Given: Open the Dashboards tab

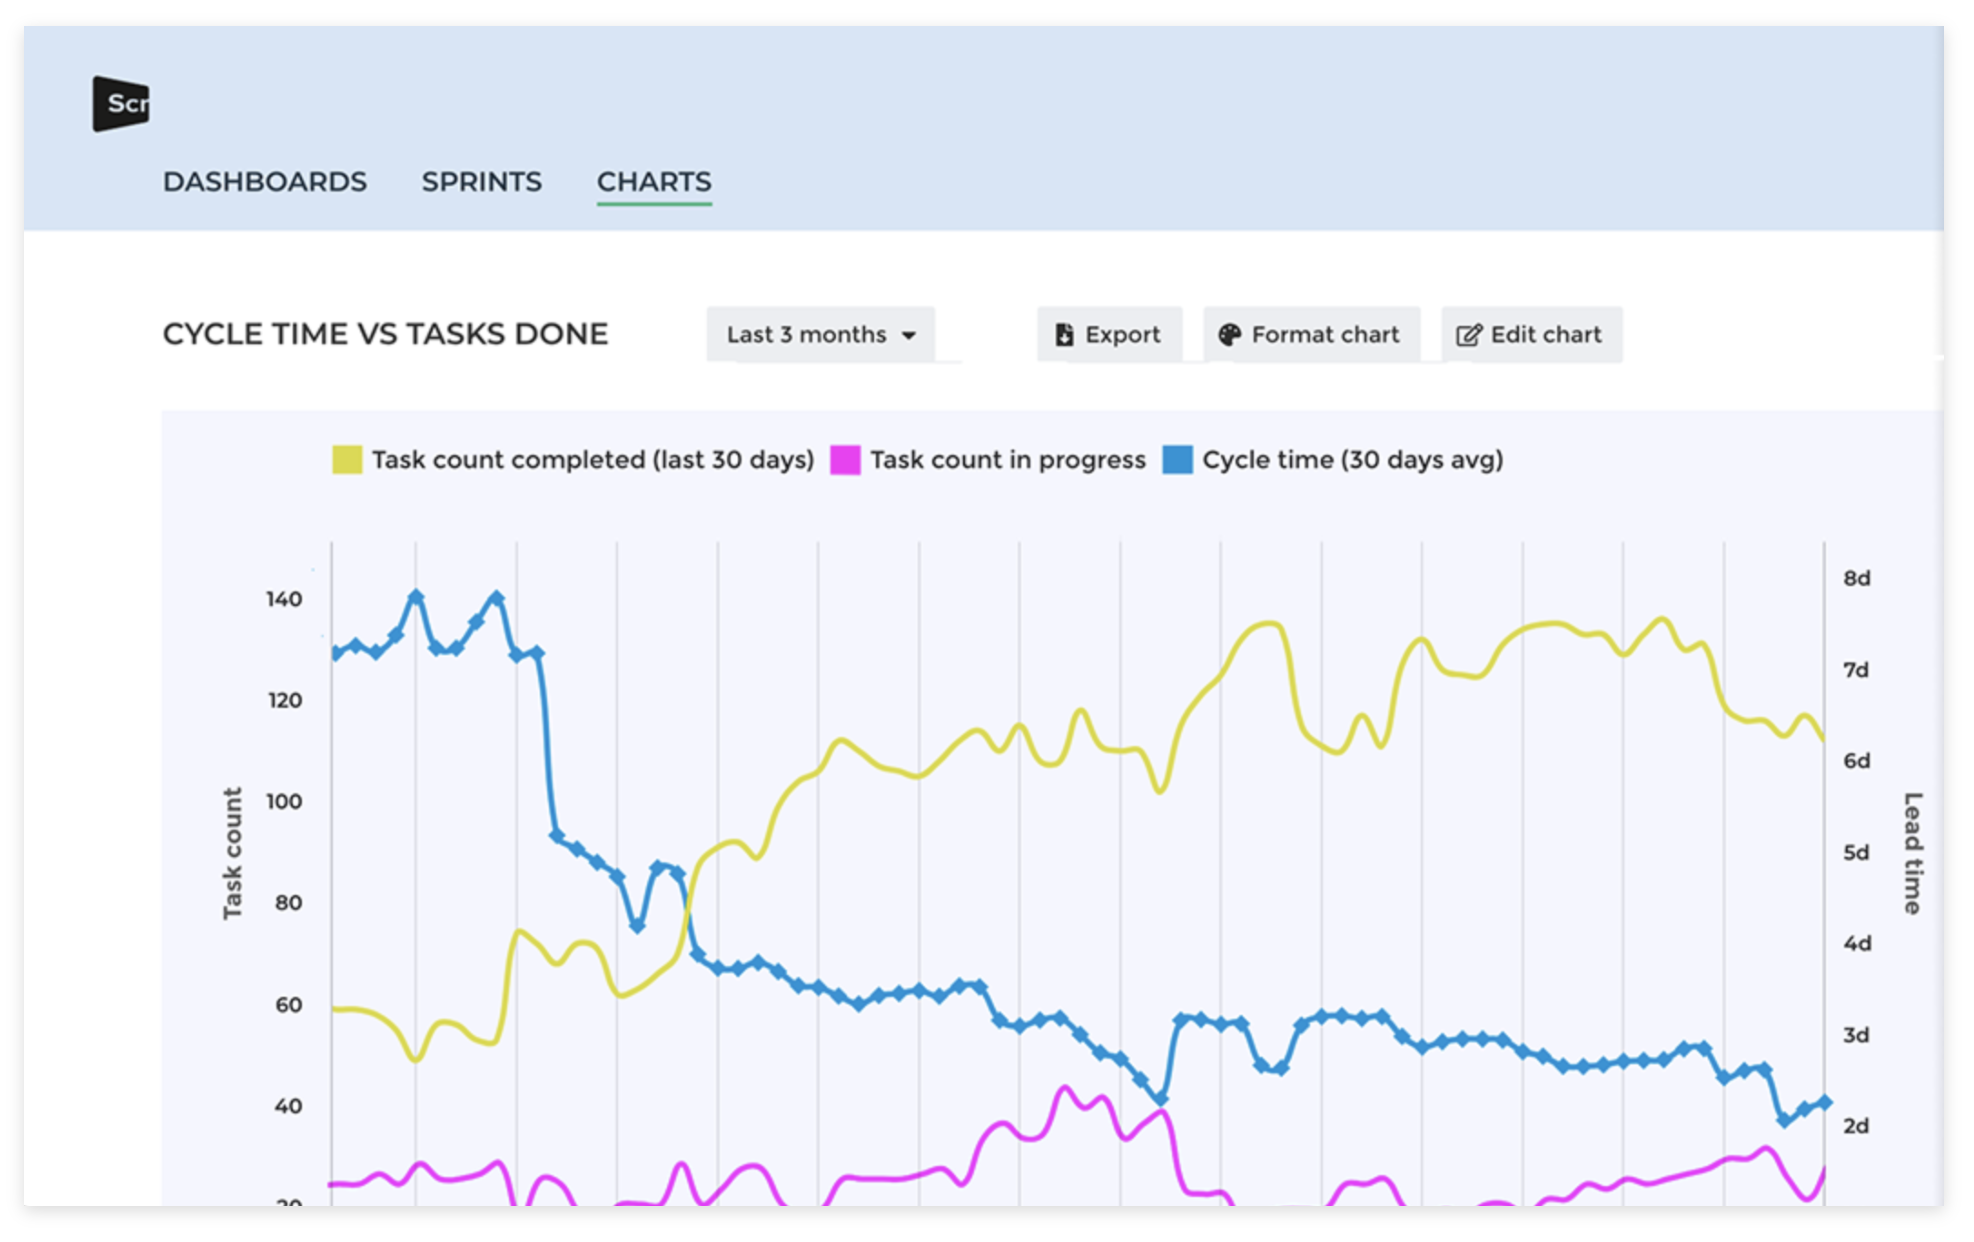Looking at the screenshot, I should point(265,182).
